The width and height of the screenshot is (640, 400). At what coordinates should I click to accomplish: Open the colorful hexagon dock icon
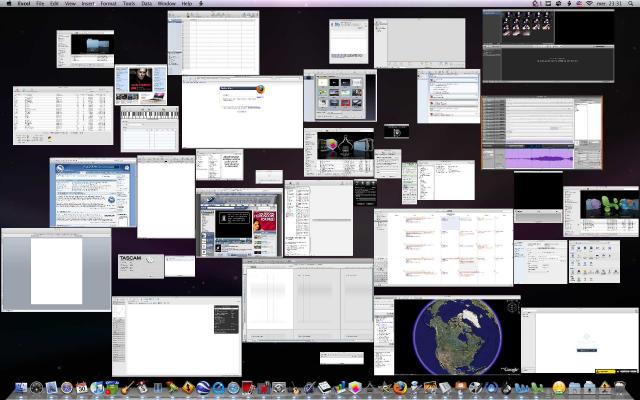[355, 388]
